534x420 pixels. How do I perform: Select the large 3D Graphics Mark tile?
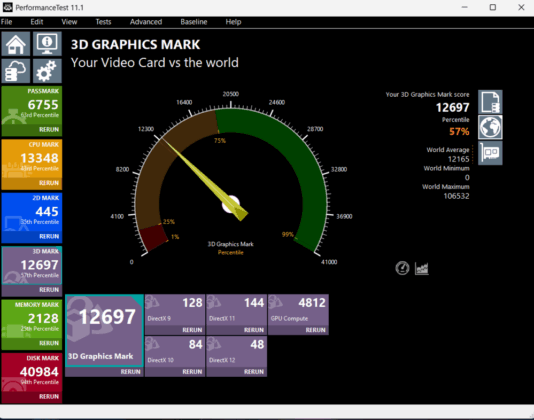[x=104, y=330]
